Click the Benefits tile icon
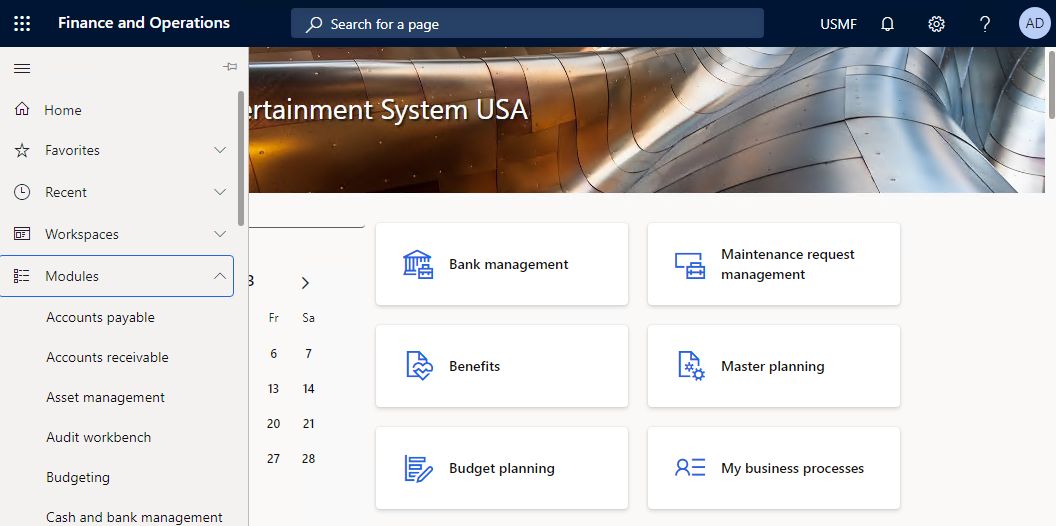This screenshot has width=1056, height=526. tap(419, 366)
